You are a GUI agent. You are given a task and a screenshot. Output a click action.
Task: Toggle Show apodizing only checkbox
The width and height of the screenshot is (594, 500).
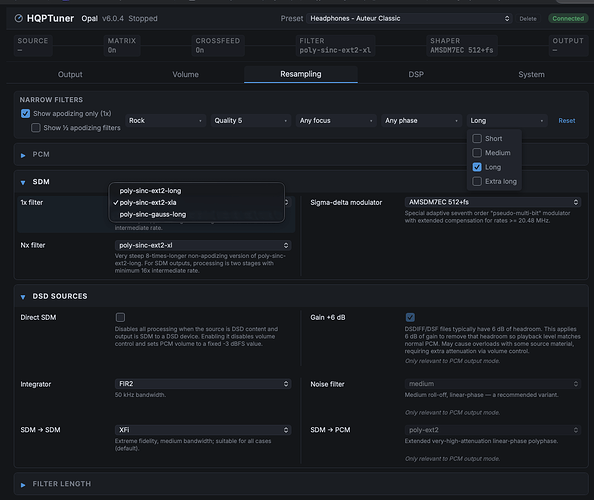coord(25,114)
